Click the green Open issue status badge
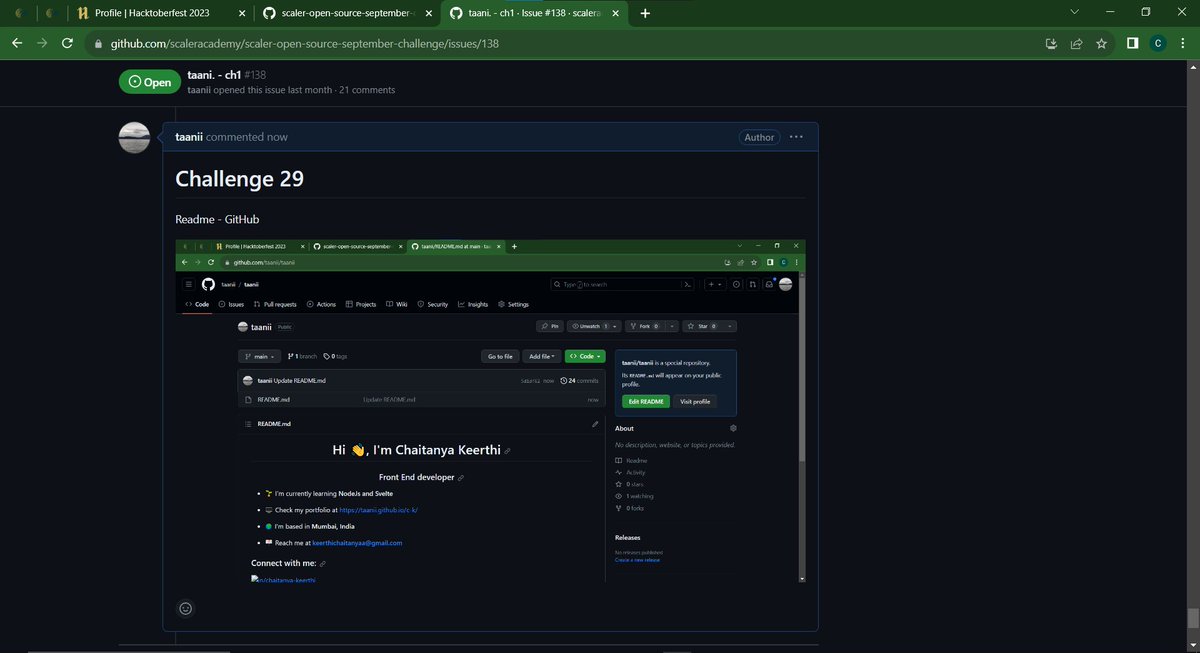This screenshot has width=1200, height=653. pos(149,82)
